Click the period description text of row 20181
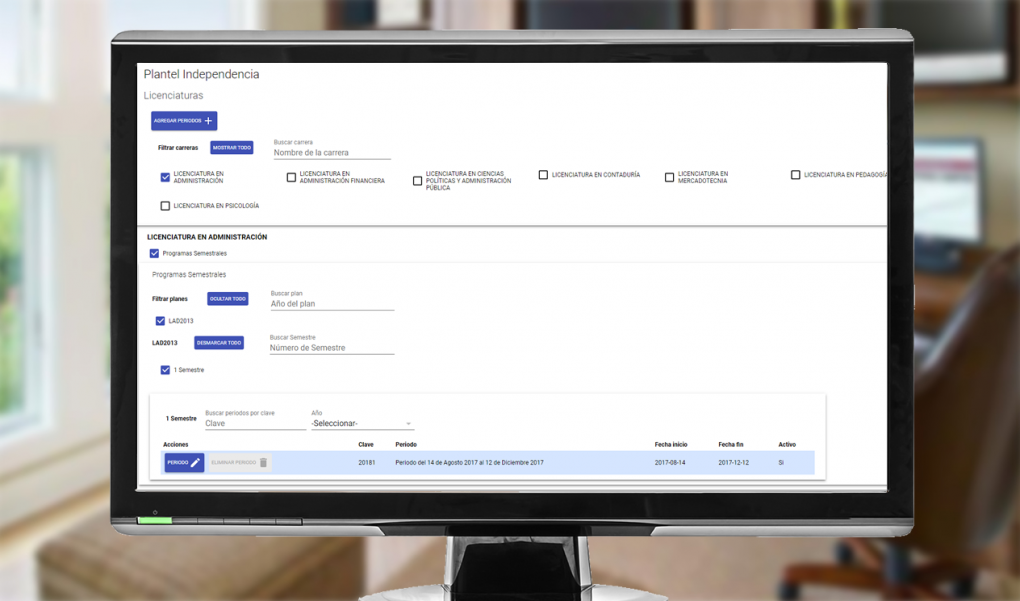Viewport: 1020px width, 601px height. [469, 463]
